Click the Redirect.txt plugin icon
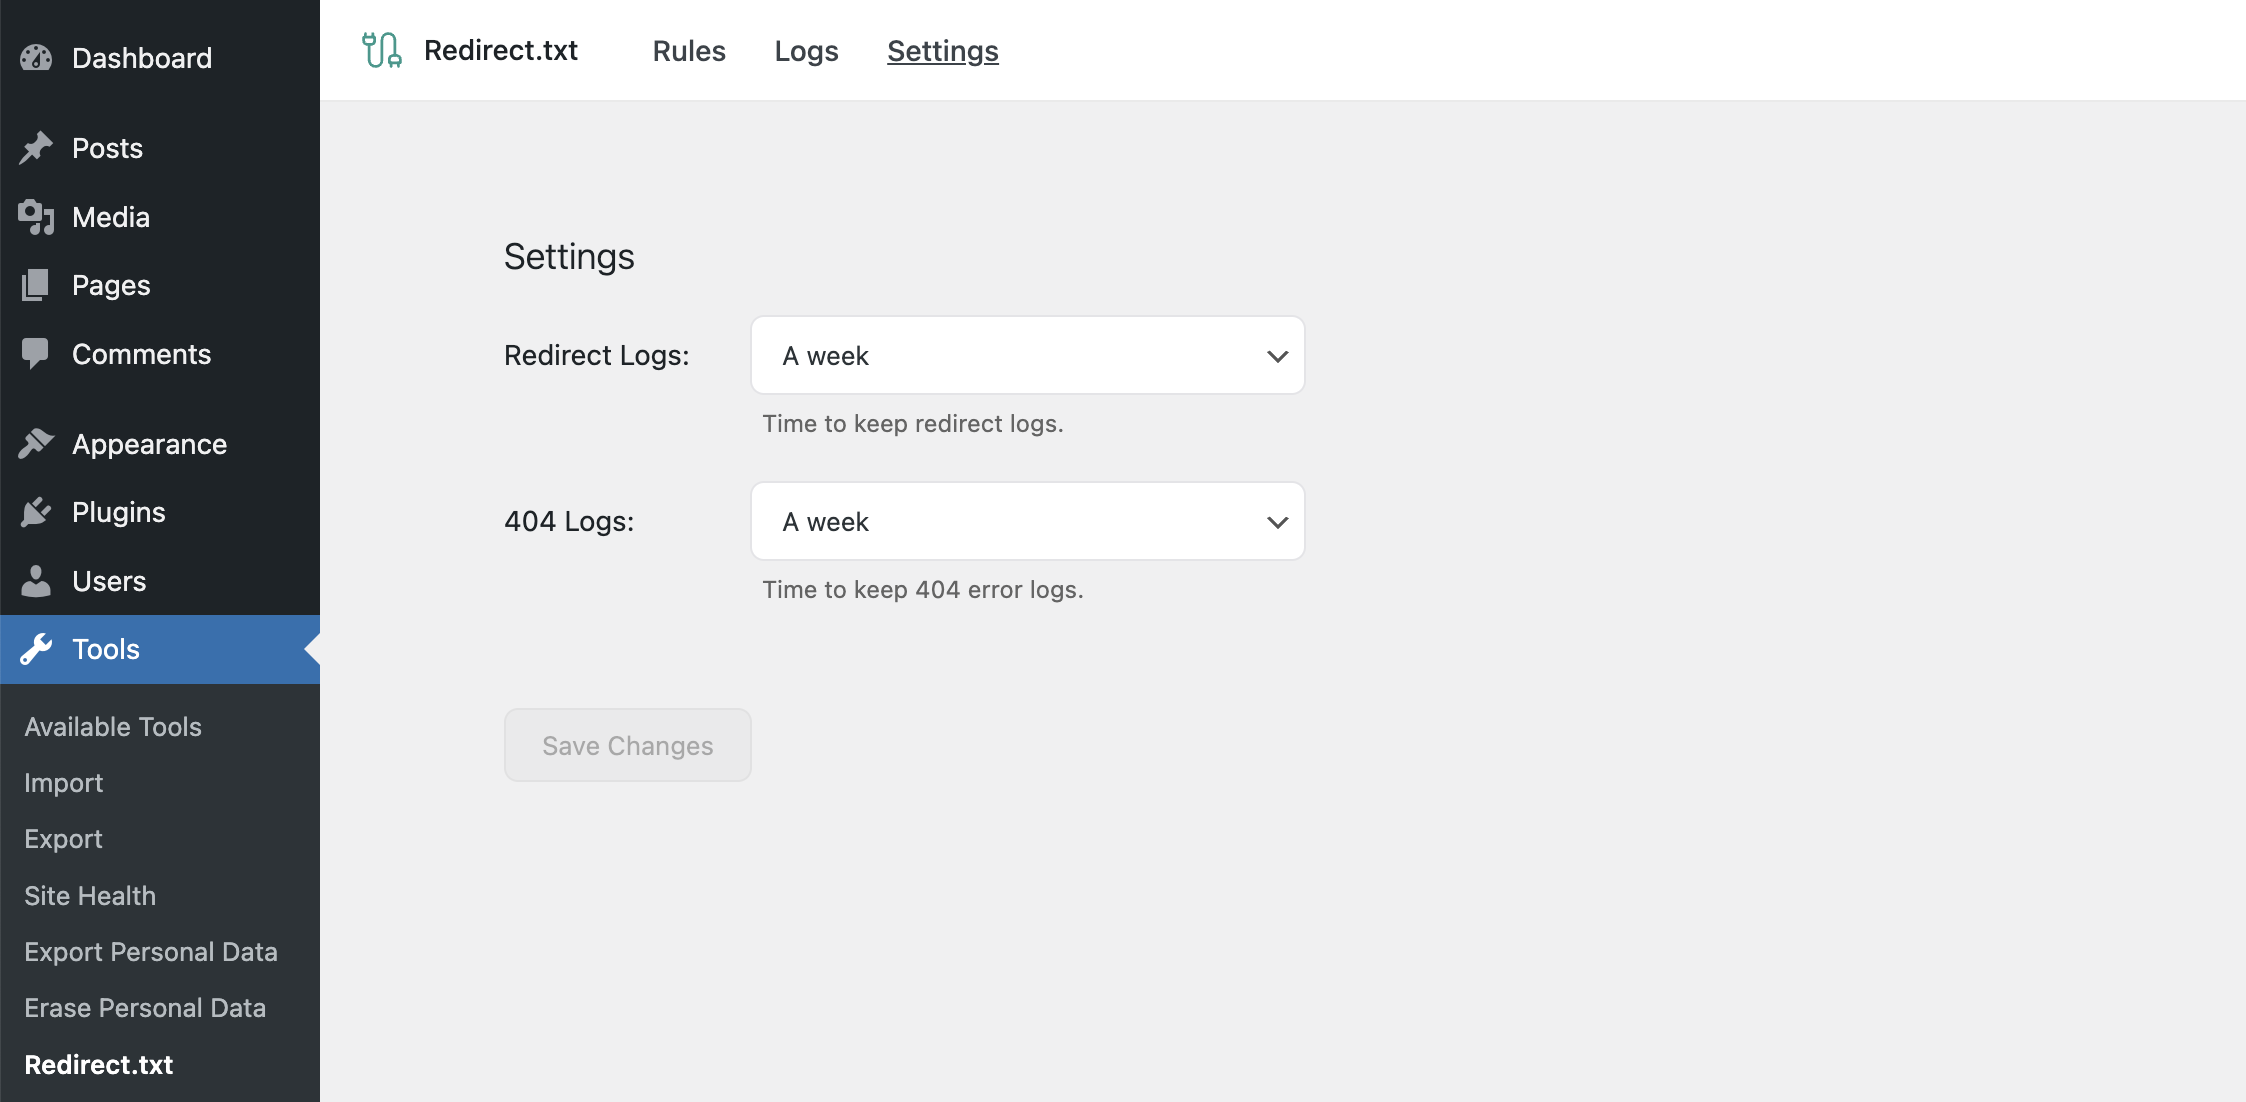The image size is (2246, 1102). pos(381,50)
